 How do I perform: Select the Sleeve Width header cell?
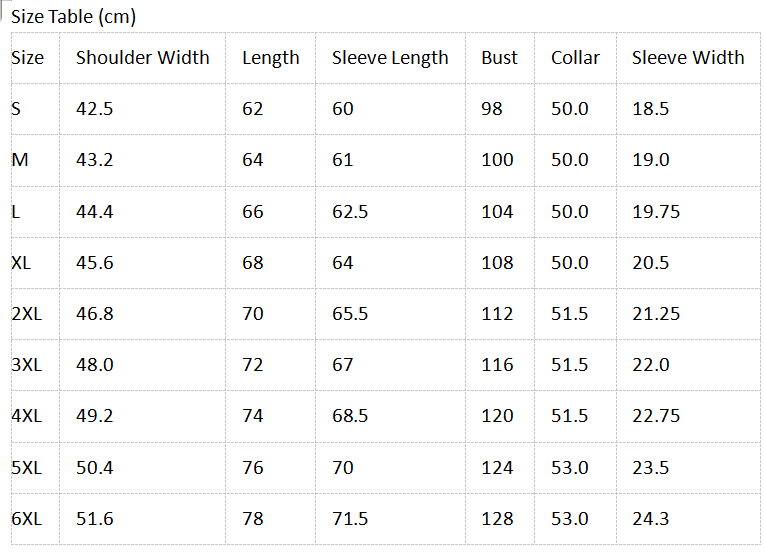(x=688, y=58)
